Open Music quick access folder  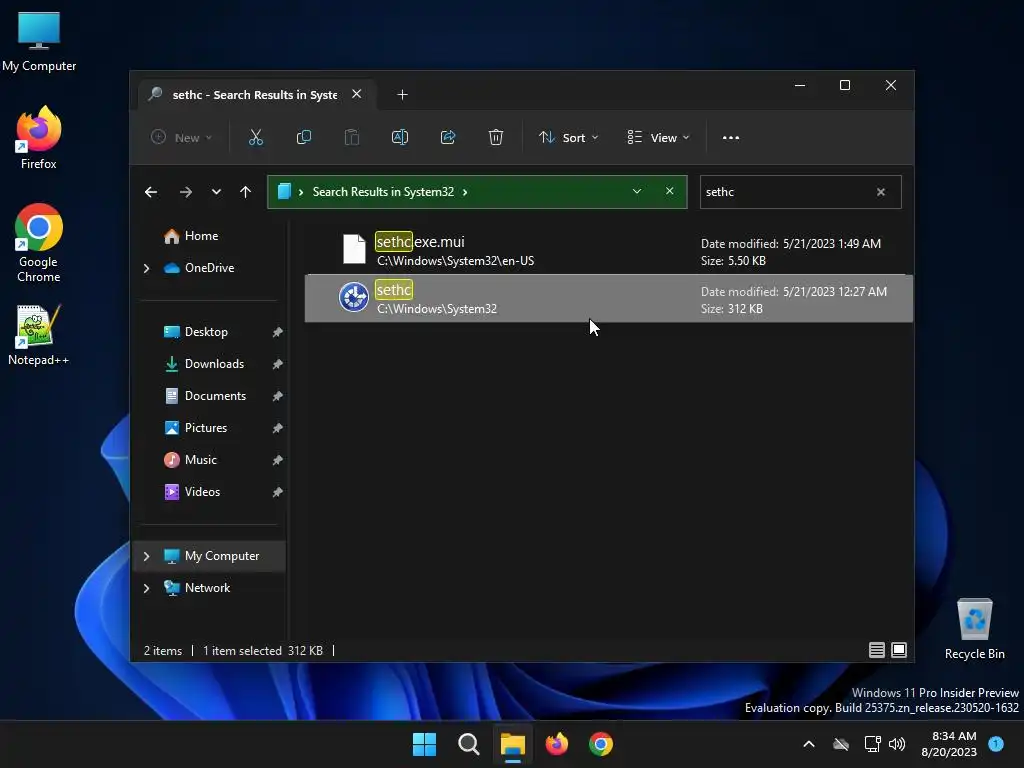pos(200,460)
